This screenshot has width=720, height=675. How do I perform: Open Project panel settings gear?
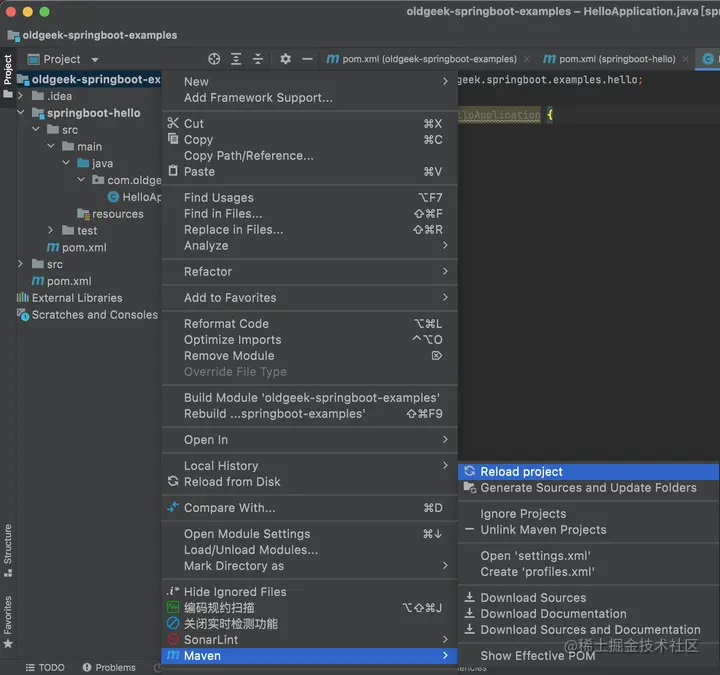tap(286, 59)
